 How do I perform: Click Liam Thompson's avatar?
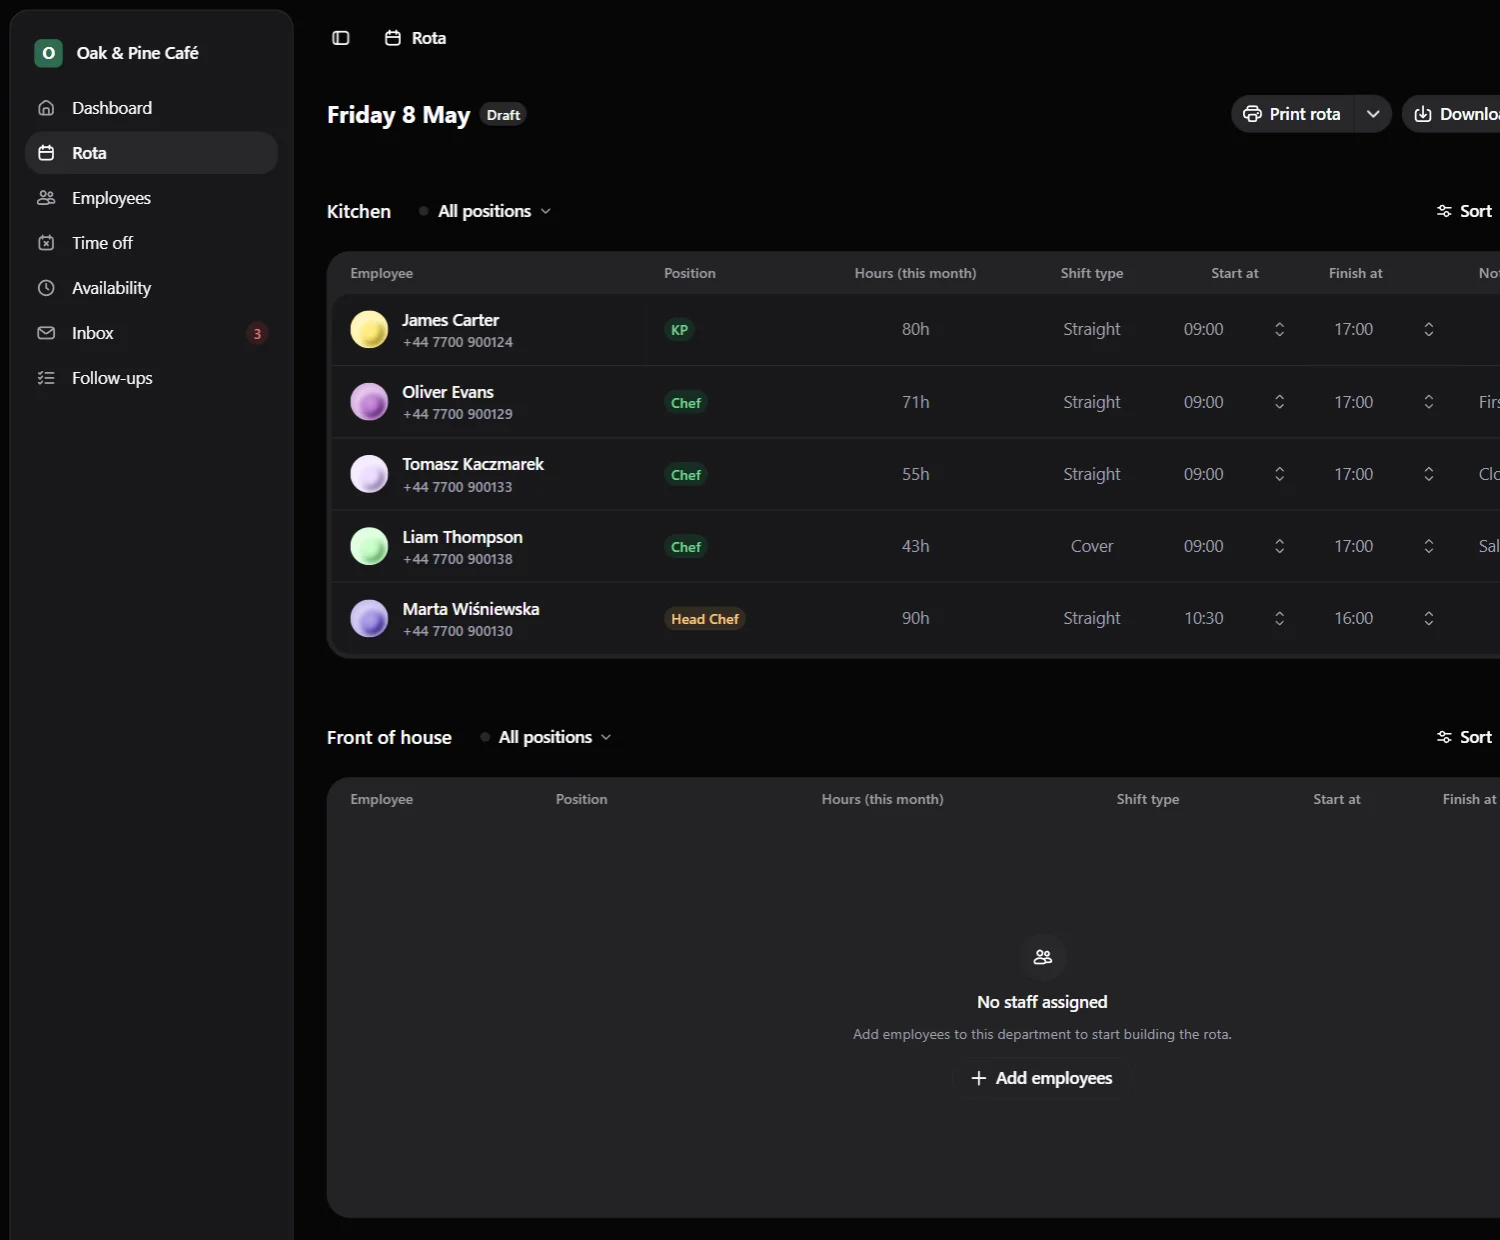click(x=369, y=546)
